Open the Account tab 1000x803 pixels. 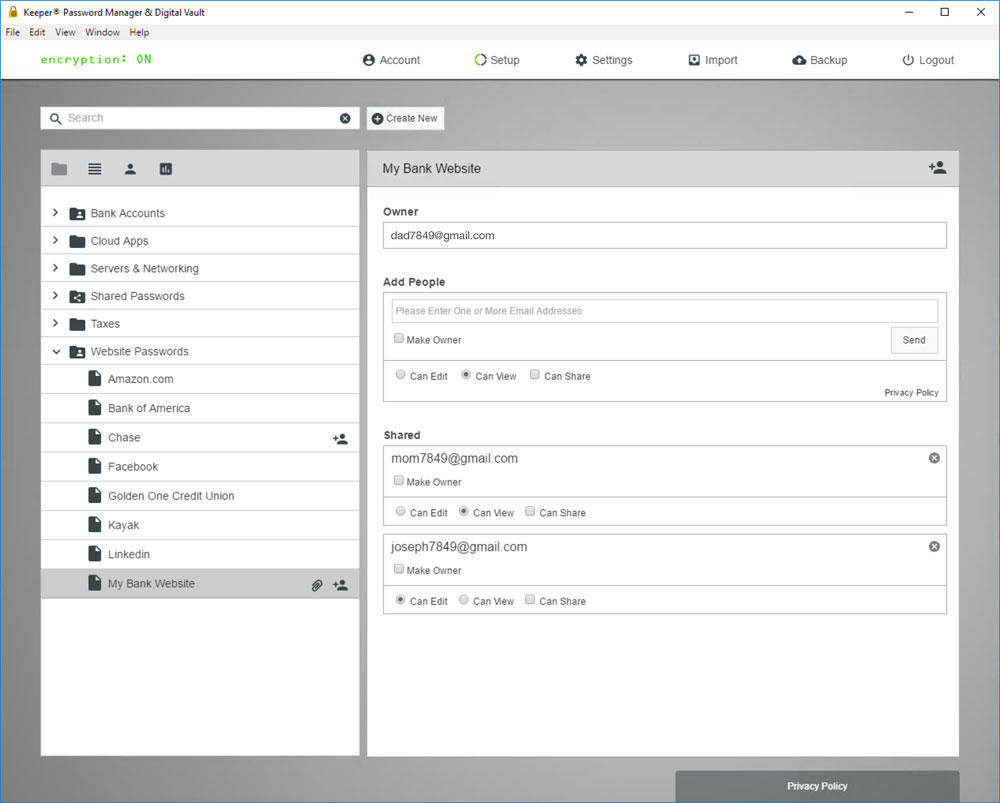click(392, 60)
